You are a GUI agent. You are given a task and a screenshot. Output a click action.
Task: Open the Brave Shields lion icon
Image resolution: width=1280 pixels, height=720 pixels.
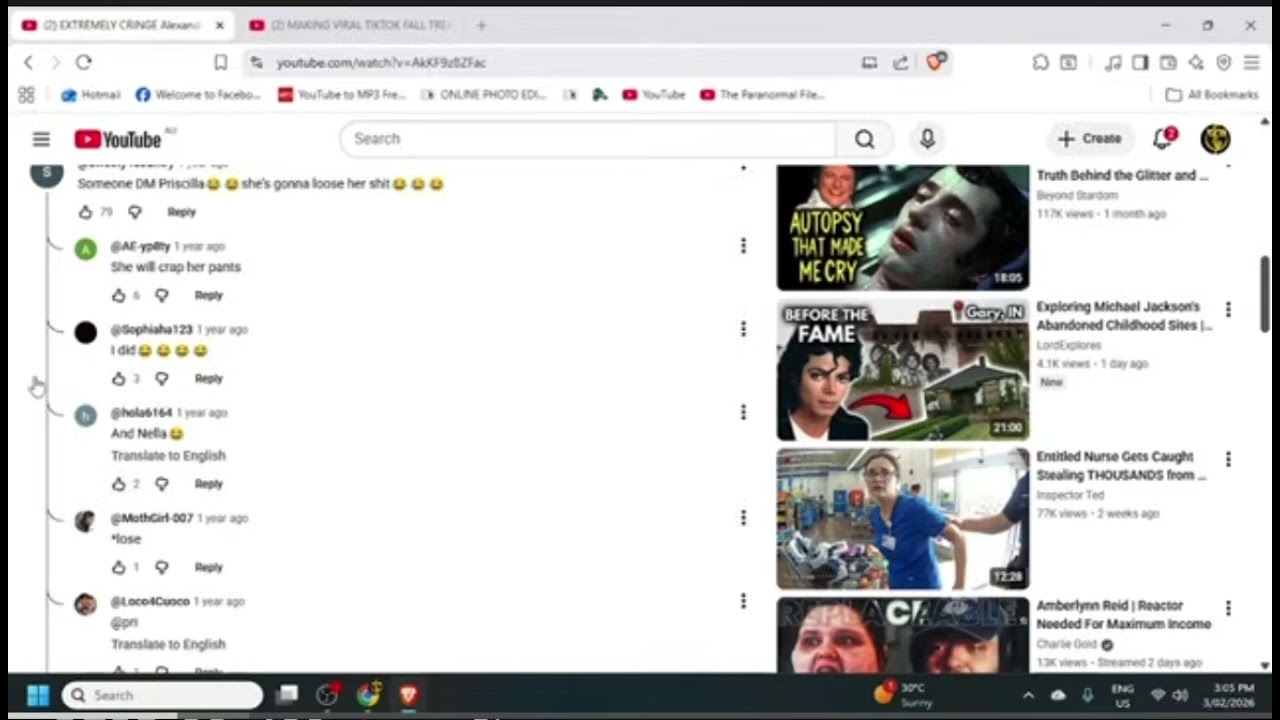pyautogui.click(x=935, y=62)
